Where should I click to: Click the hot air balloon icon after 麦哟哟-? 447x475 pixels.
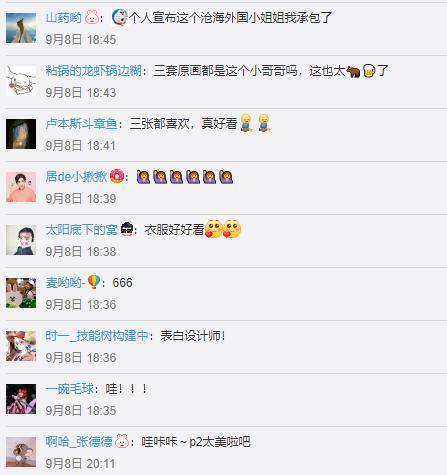coord(94,282)
